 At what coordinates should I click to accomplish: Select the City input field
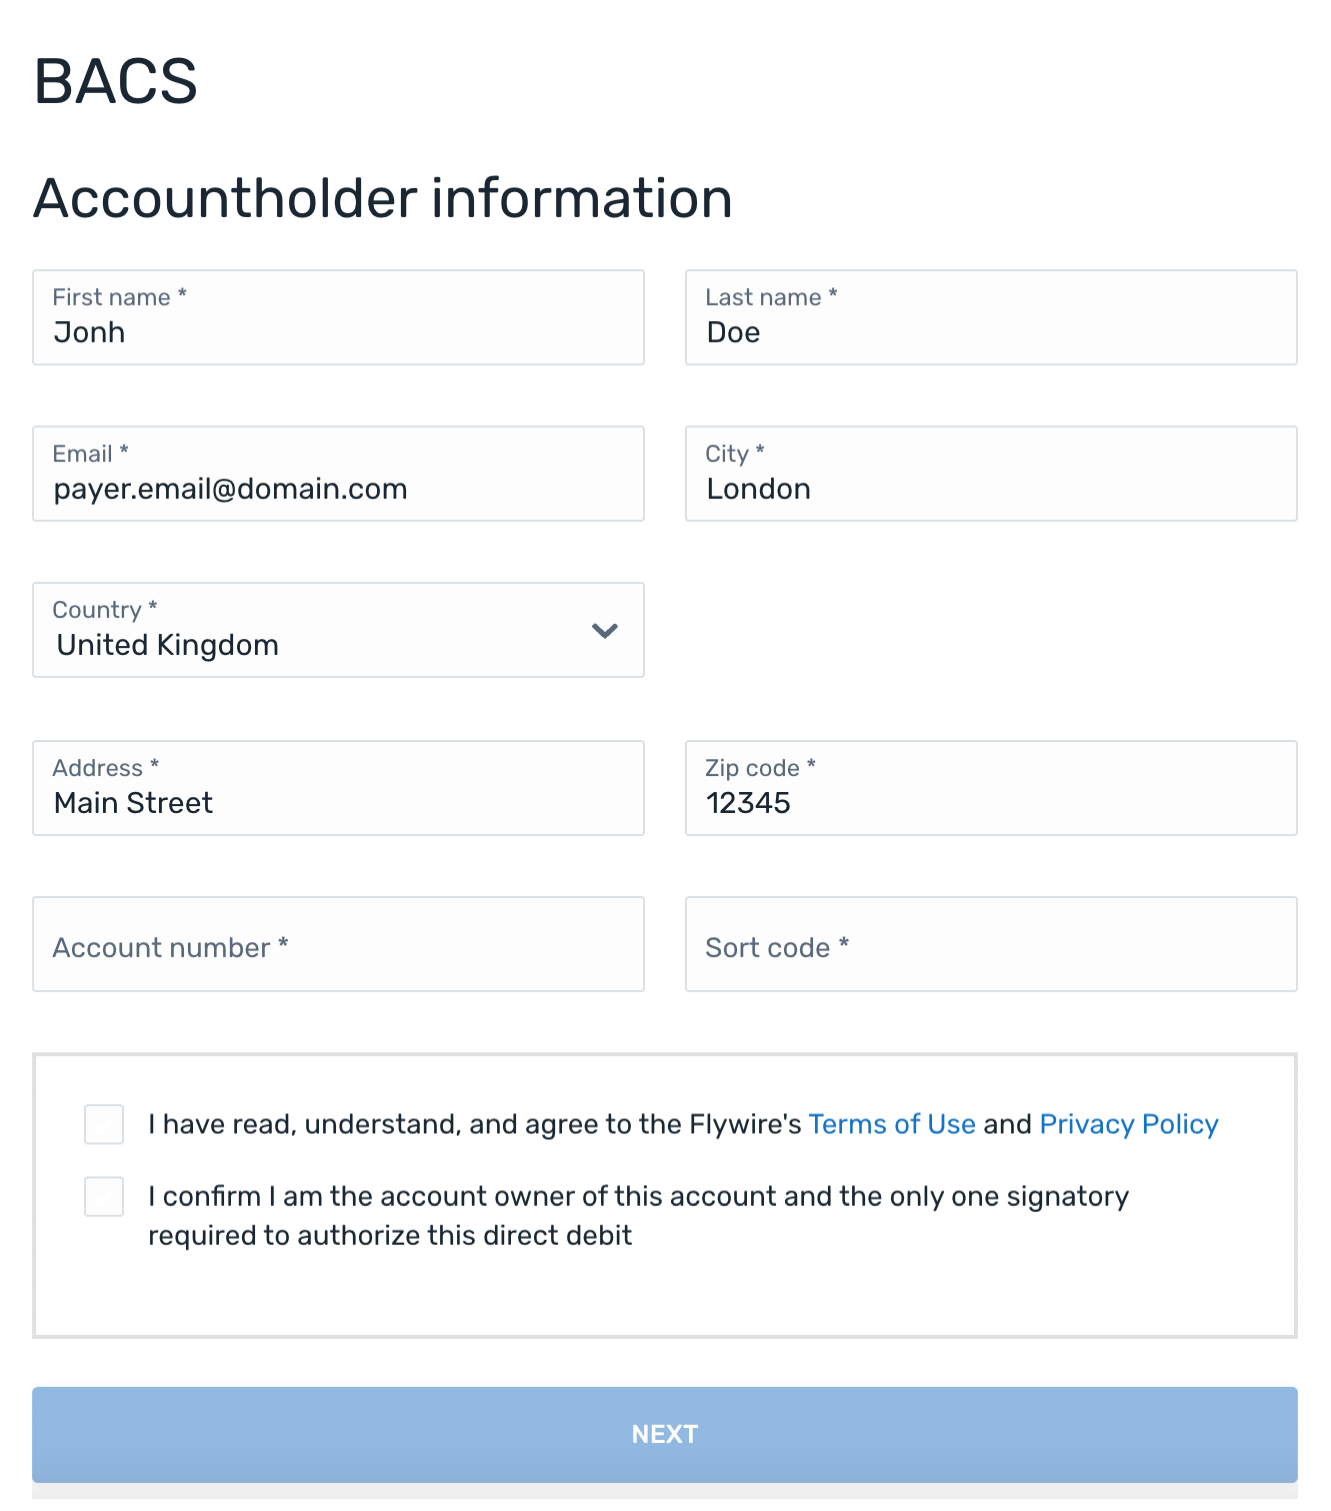click(x=990, y=474)
